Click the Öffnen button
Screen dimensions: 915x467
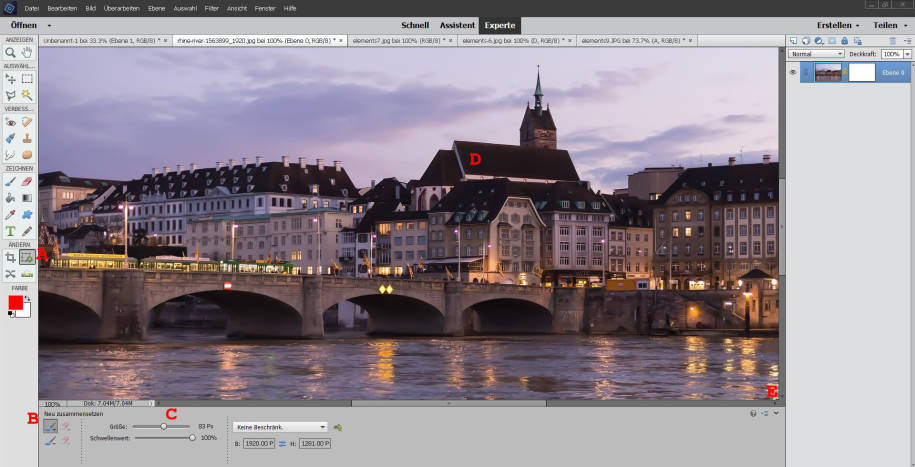[x=22, y=24]
